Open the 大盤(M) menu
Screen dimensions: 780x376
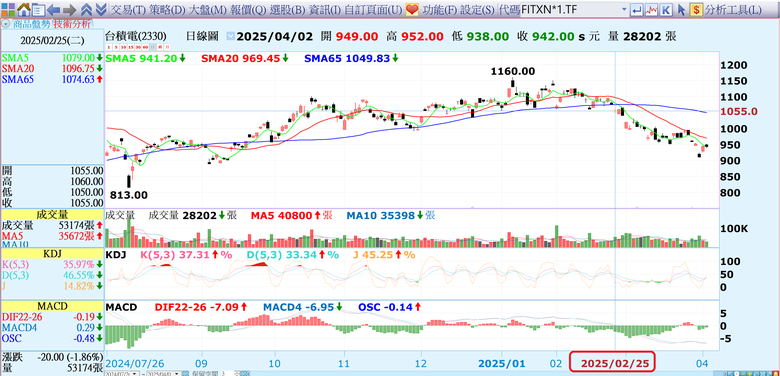tap(207, 9)
